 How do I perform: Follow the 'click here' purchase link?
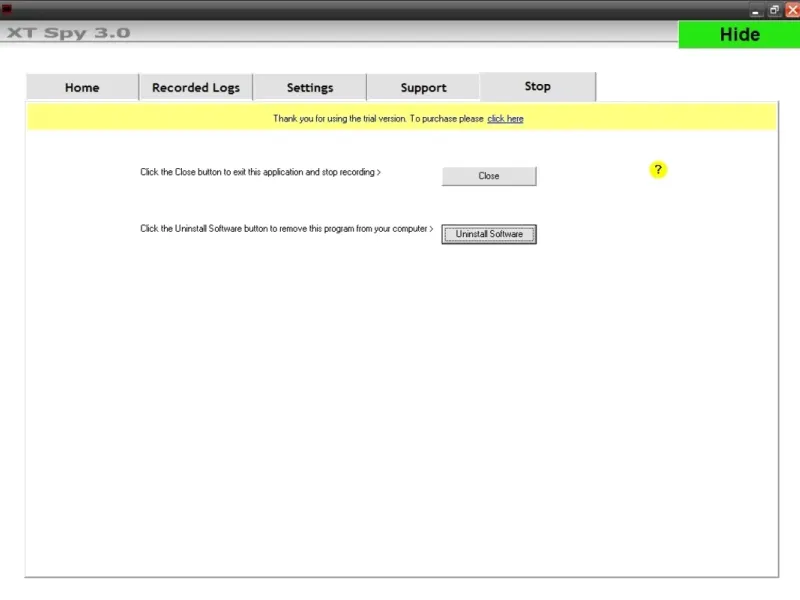point(505,119)
